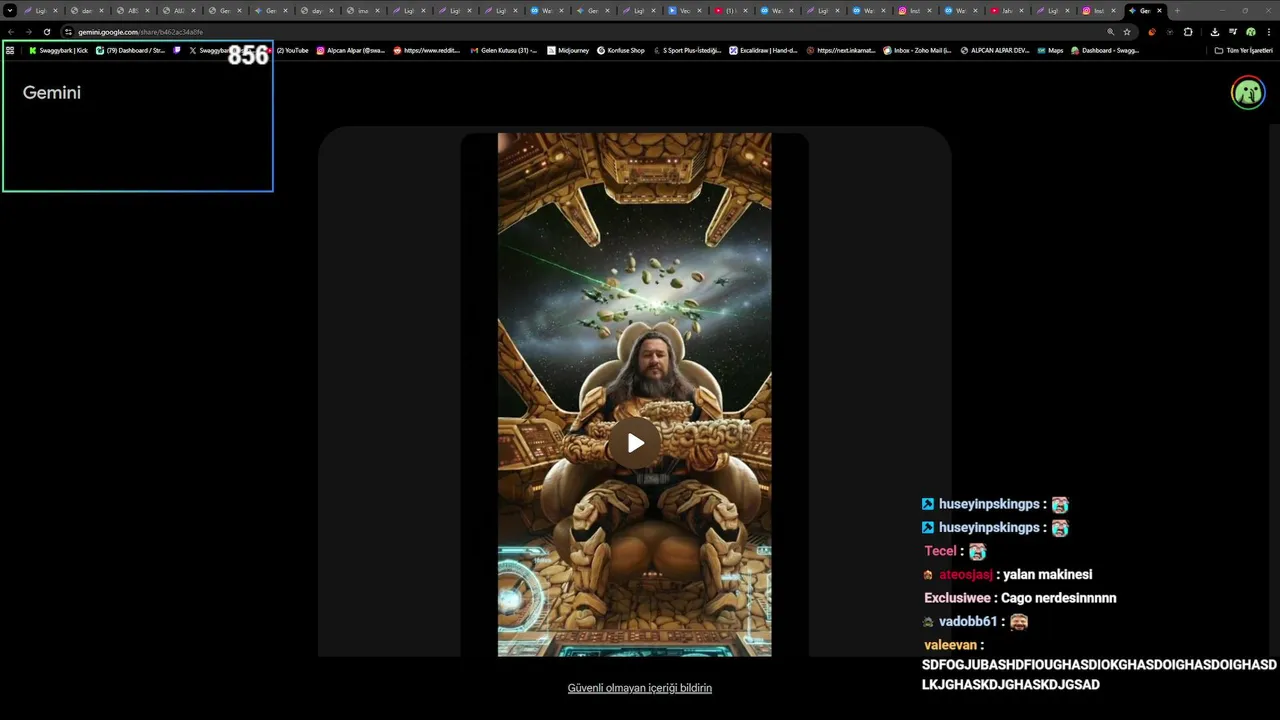Open a new tab with the plus button
Viewport: 1280px width, 720px height.
pos(1177,11)
